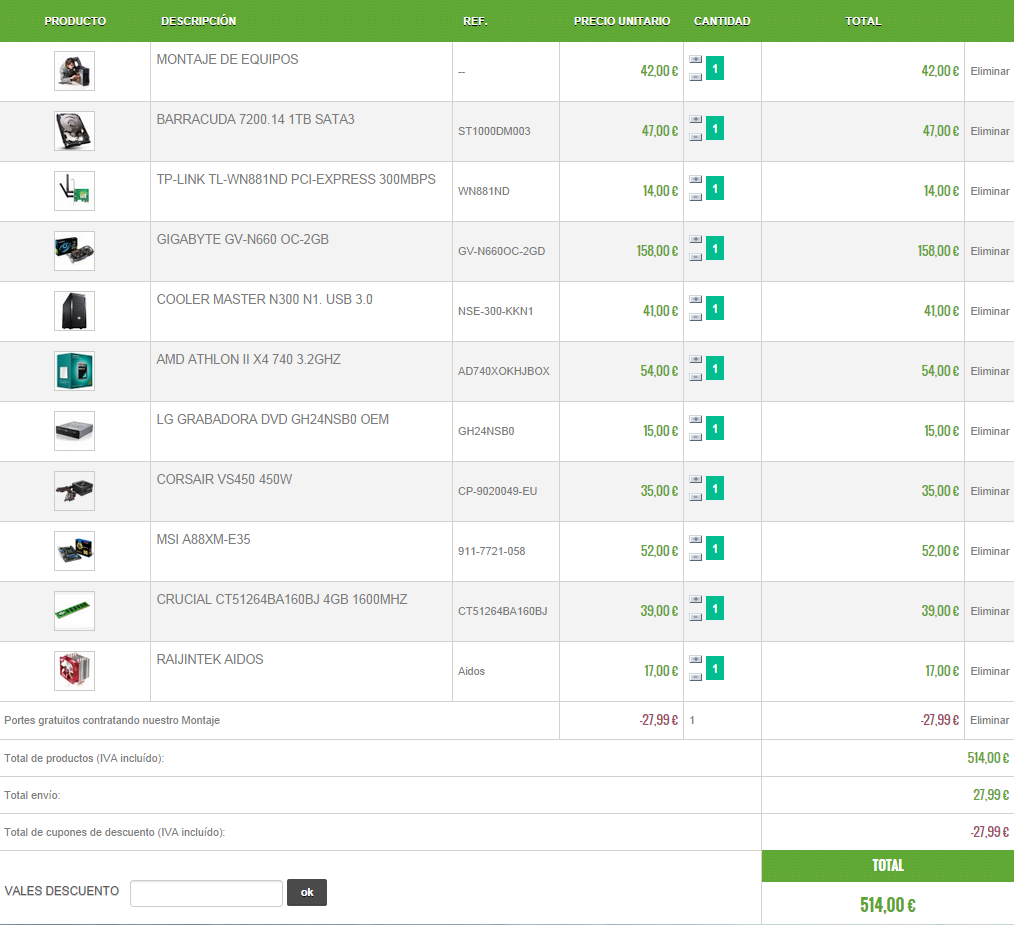Screen dimensions: 1014x925
Task: Open the AMD Athlon processor thumbnail
Action: (x=74, y=371)
